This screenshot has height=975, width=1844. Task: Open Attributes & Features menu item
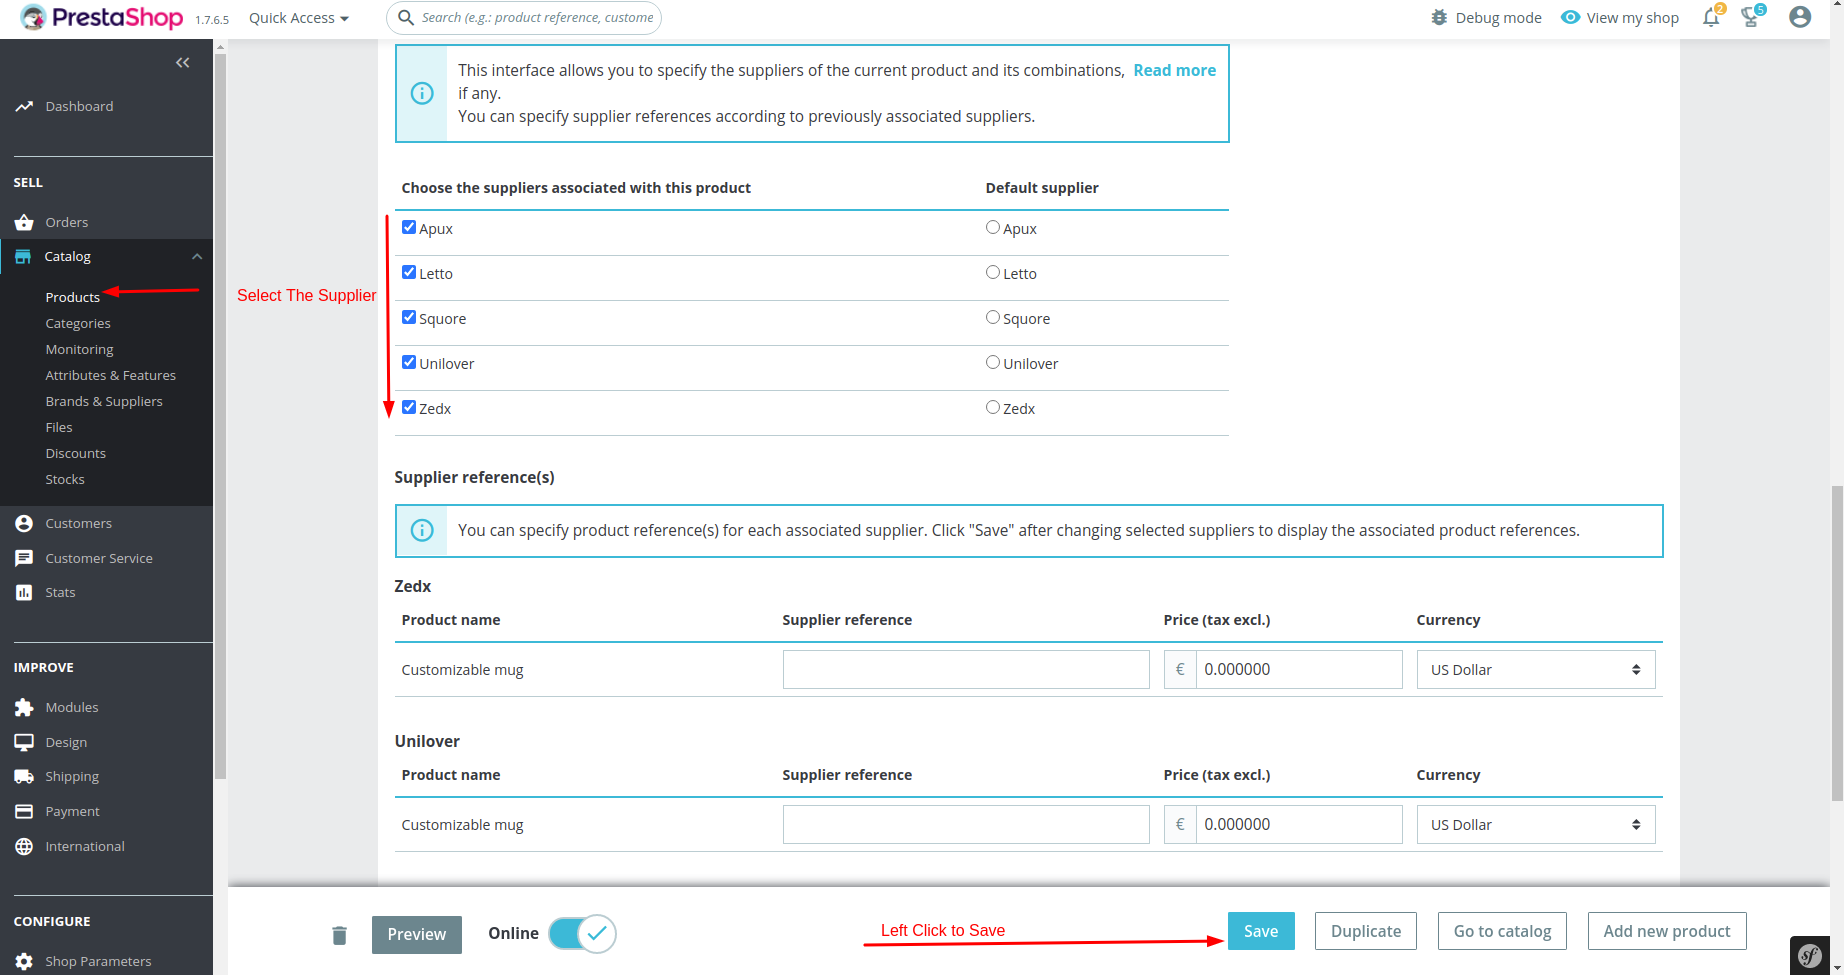click(110, 375)
